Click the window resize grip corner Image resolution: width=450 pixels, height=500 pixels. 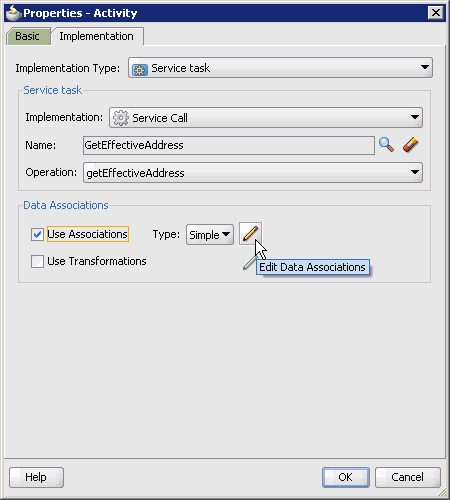pos(442,492)
